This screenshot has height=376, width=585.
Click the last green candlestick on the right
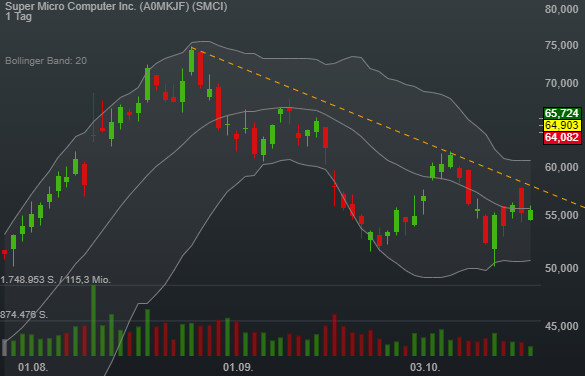[531, 214]
